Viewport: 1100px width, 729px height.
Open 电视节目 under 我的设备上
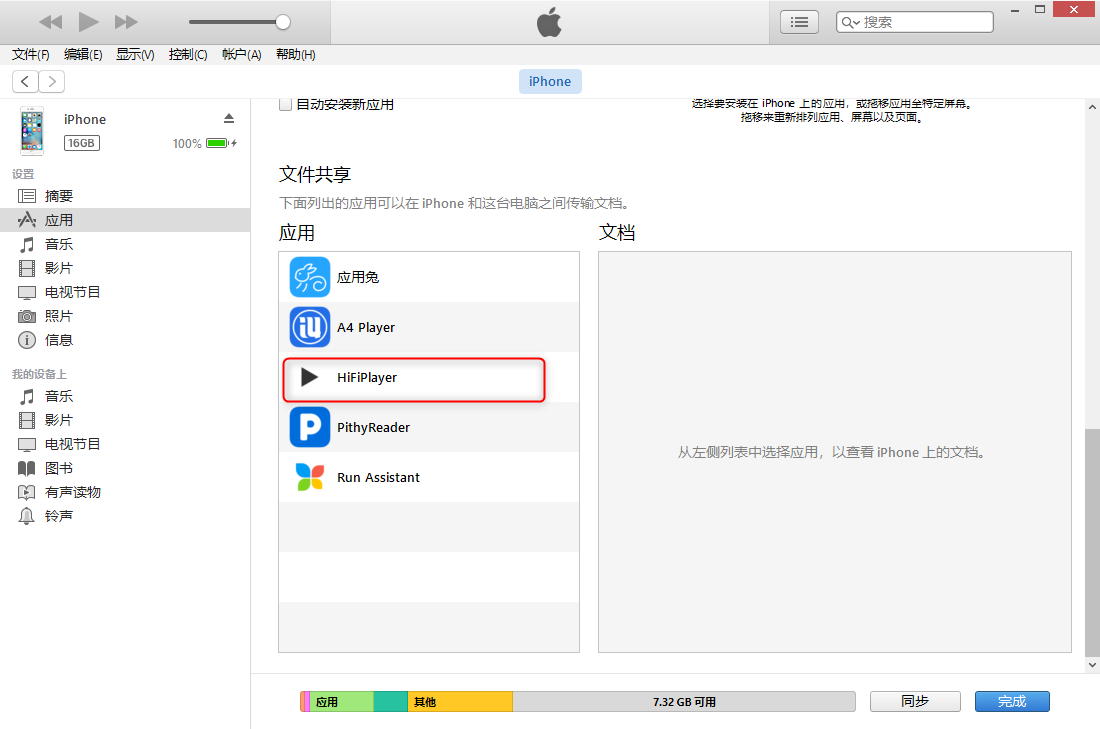point(125,444)
